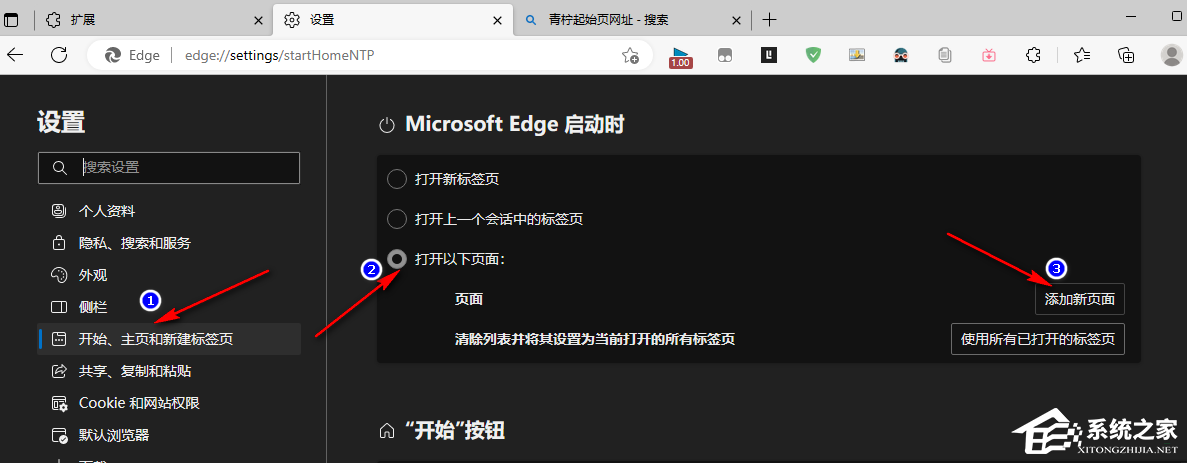1187x463 pixels.
Task: Add this page to favorites
Action: (x=630, y=55)
